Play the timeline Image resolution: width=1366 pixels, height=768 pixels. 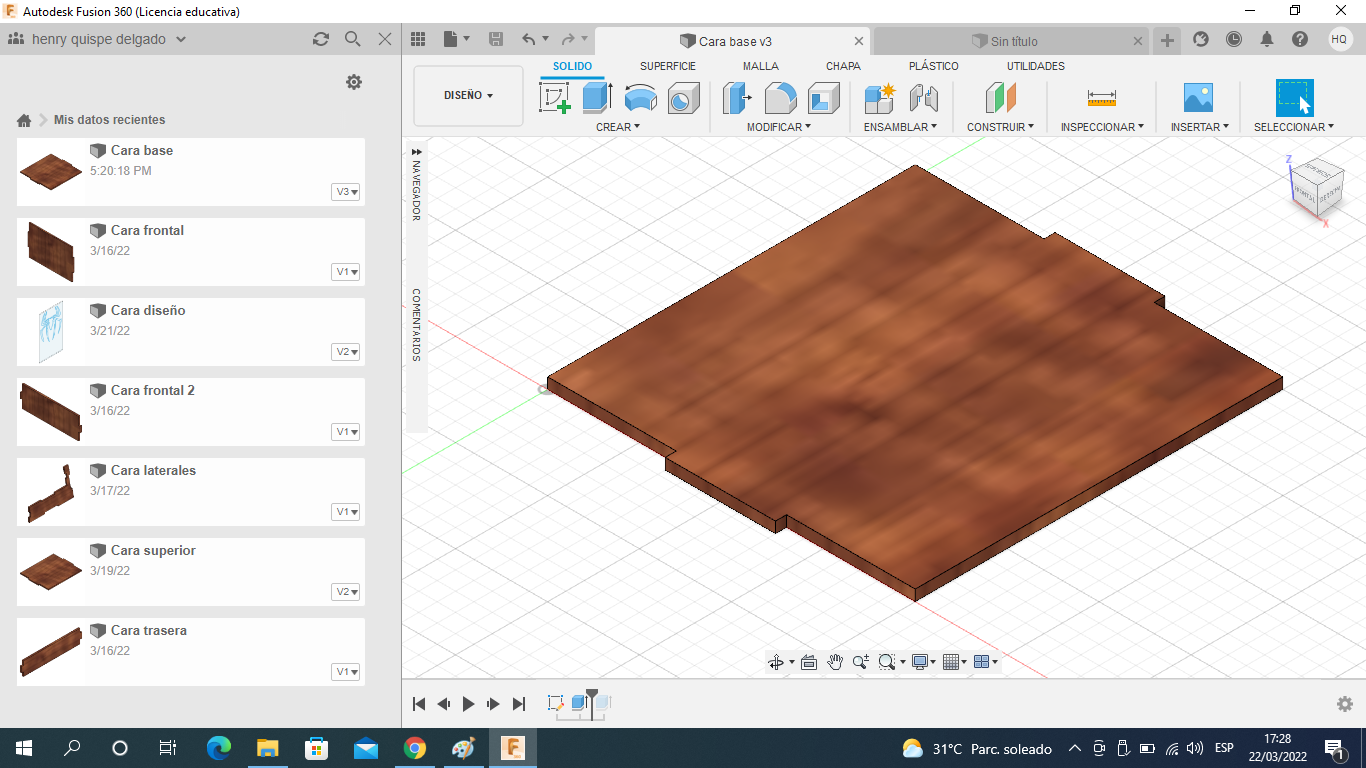468,704
